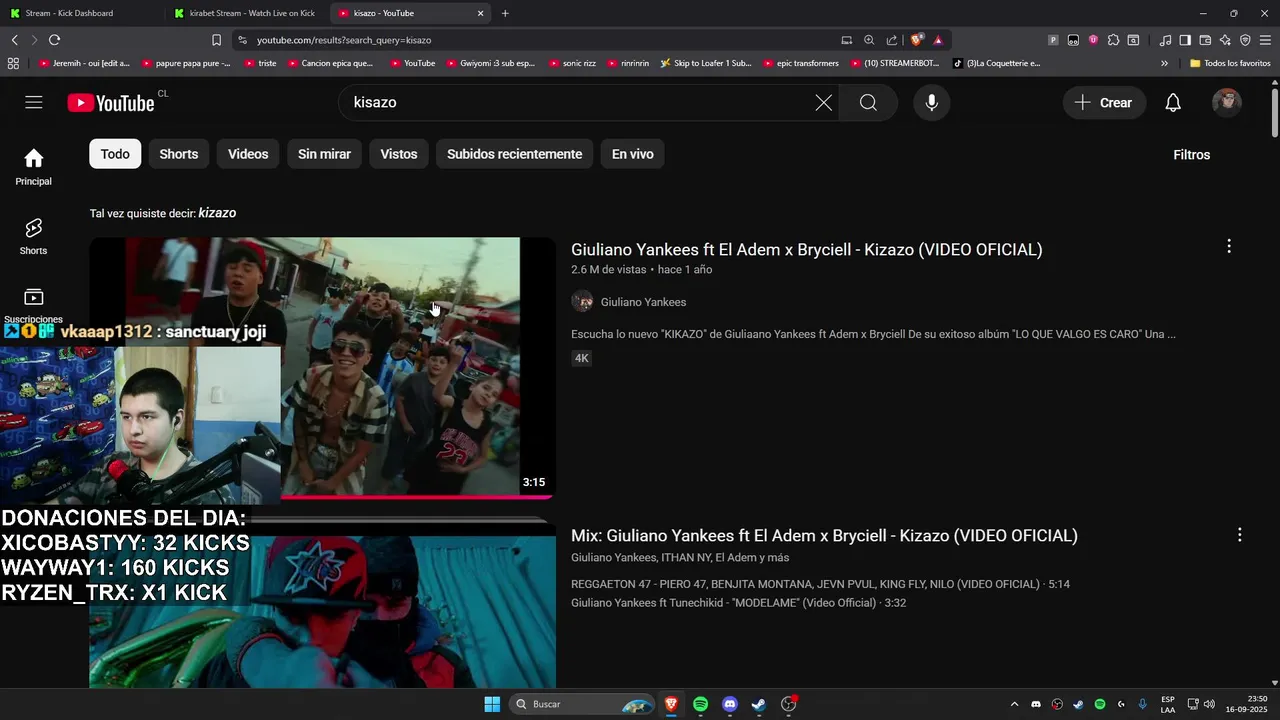Click the zoom magnifier in address bar
The height and width of the screenshot is (720, 1280).
tap(869, 40)
